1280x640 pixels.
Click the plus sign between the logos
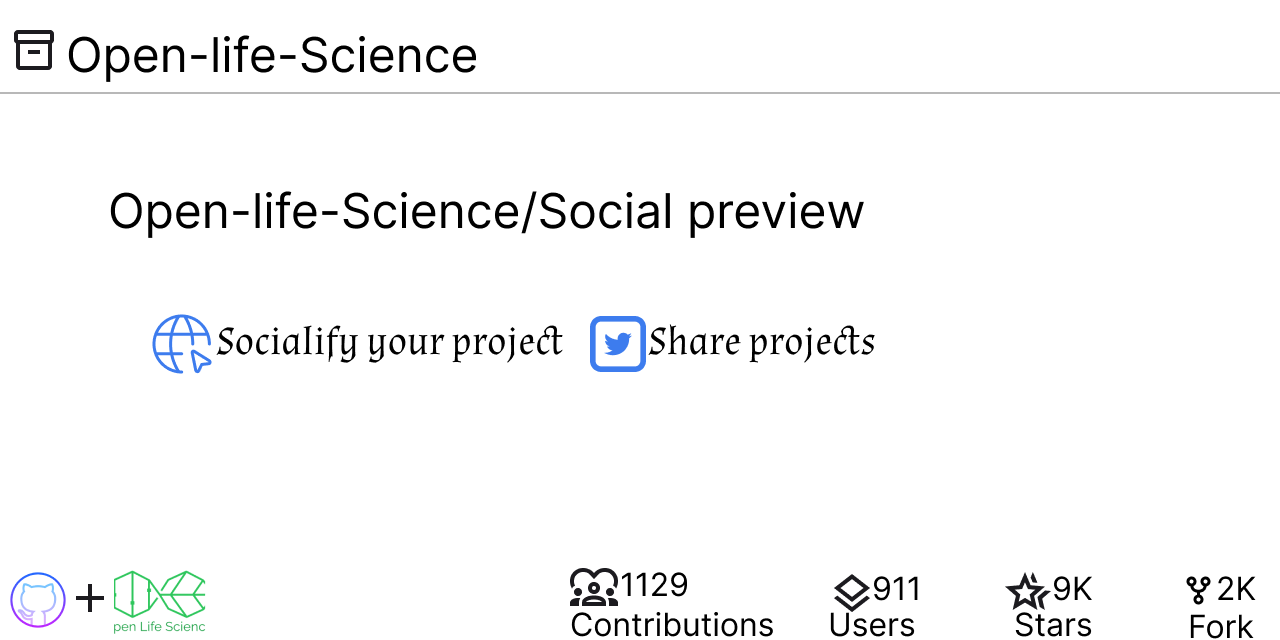pyautogui.click(x=90, y=599)
